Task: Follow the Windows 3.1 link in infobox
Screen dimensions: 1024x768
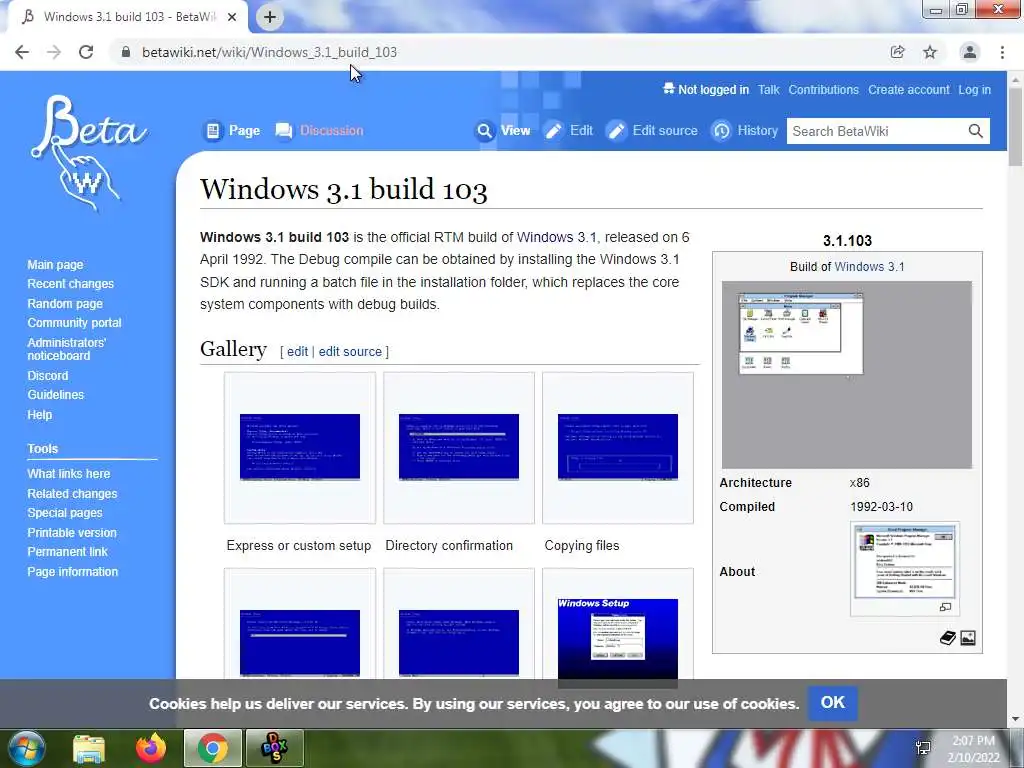Action: 869,266
